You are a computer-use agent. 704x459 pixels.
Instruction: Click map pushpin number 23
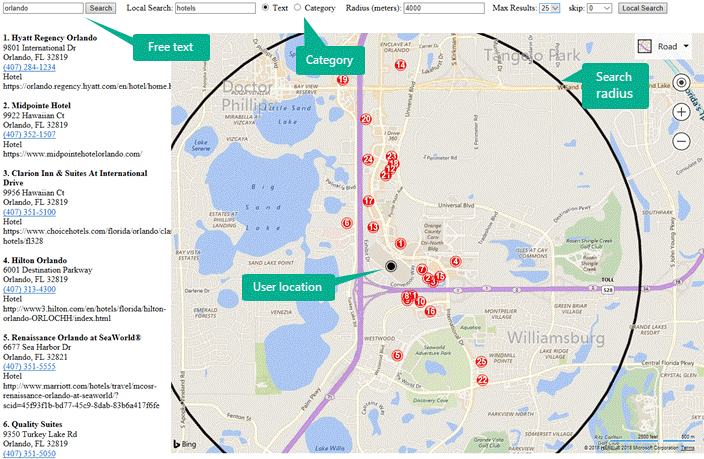(392, 156)
